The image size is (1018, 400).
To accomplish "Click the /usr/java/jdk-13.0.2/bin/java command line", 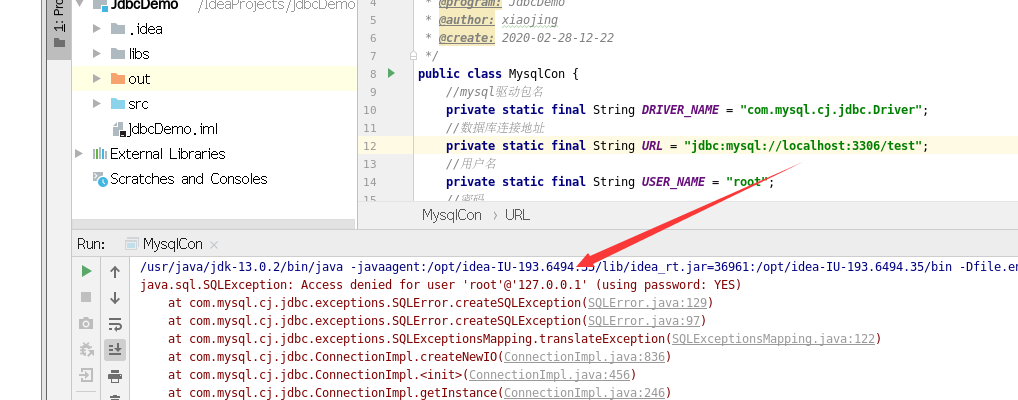I will click(579, 266).
